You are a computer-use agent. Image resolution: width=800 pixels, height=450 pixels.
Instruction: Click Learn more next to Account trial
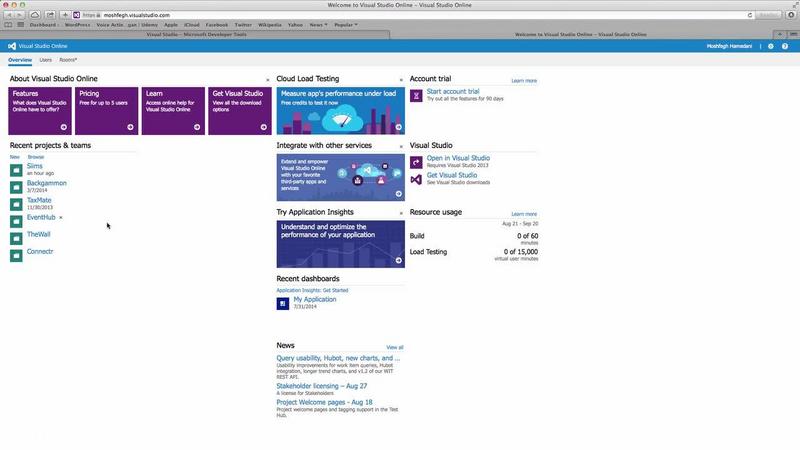tap(524, 81)
